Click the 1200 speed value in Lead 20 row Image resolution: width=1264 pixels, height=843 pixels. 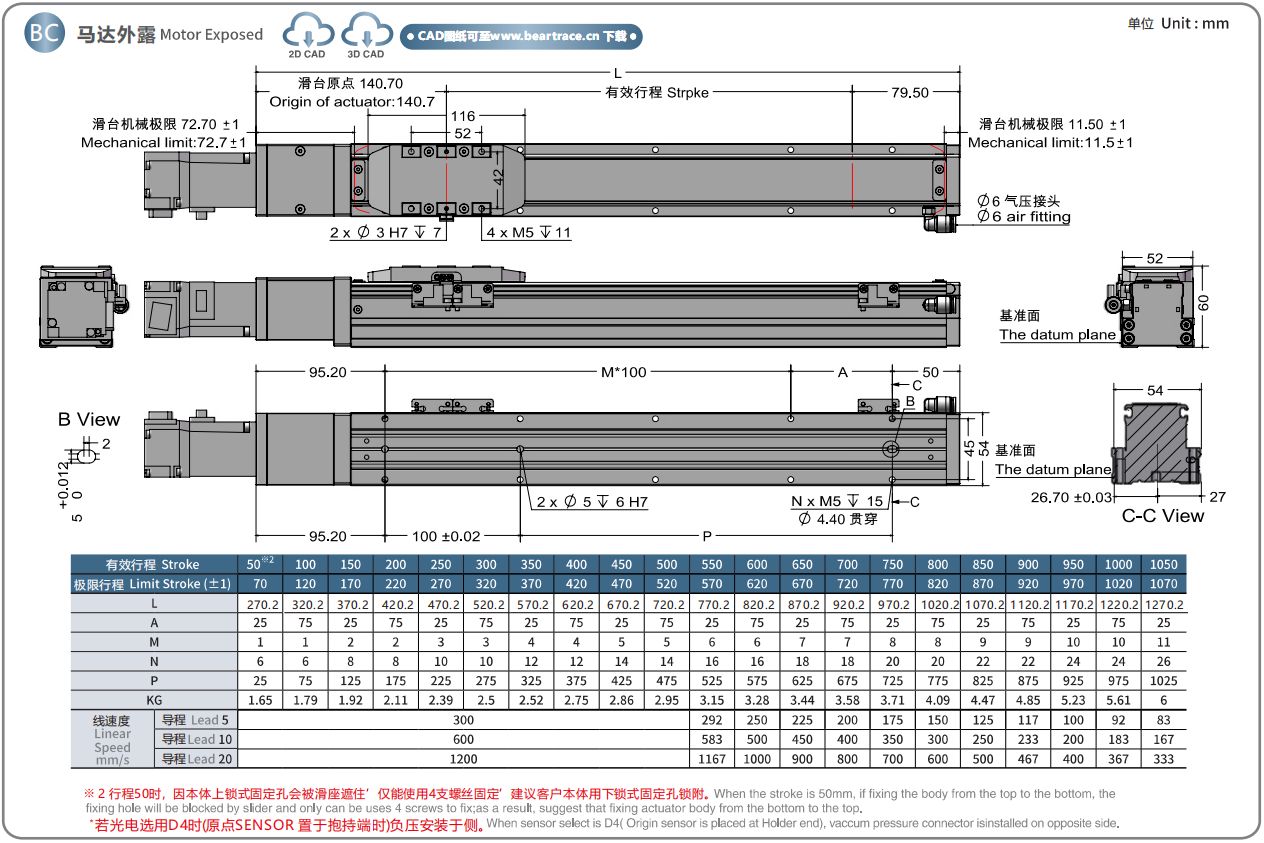click(x=464, y=759)
